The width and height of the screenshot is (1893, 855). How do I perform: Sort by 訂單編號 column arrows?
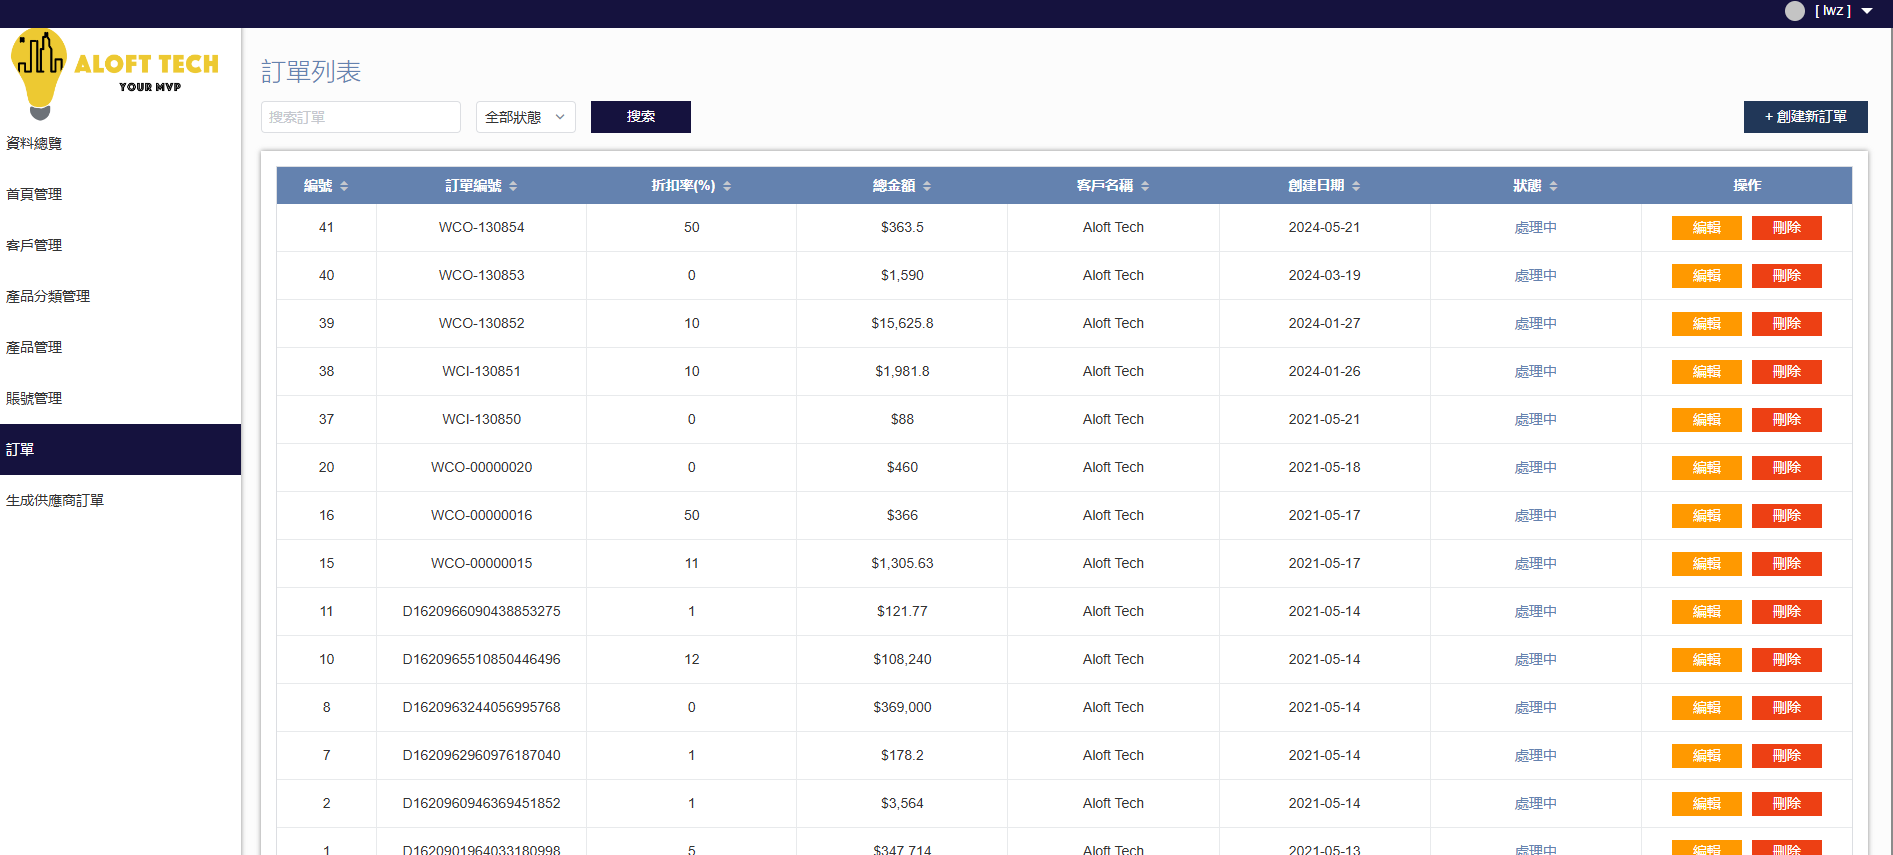click(x=513, y=186)
